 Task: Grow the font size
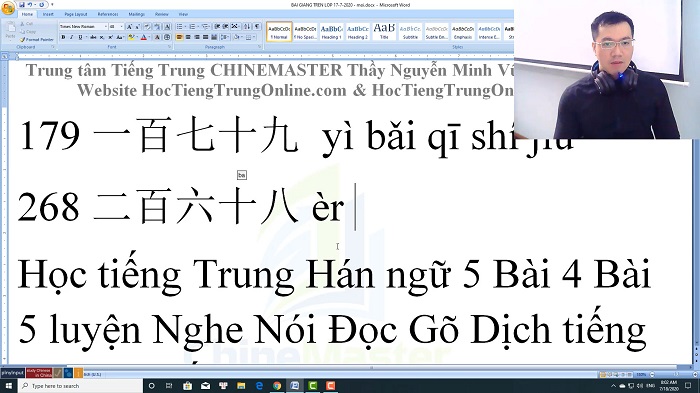coord(129,27)
